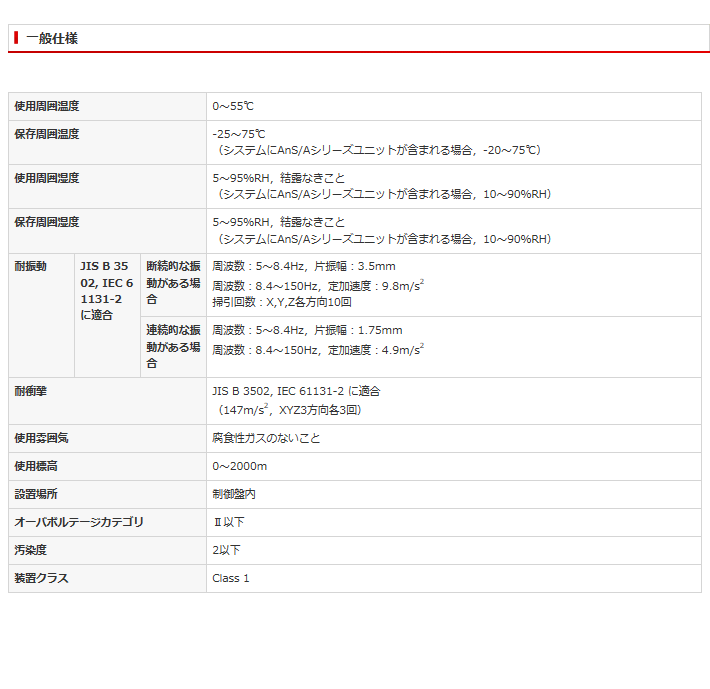This screenshot has width=710, height=689.
Task: Select the 保存周囲湿度 row label
Action: point(47,222)
